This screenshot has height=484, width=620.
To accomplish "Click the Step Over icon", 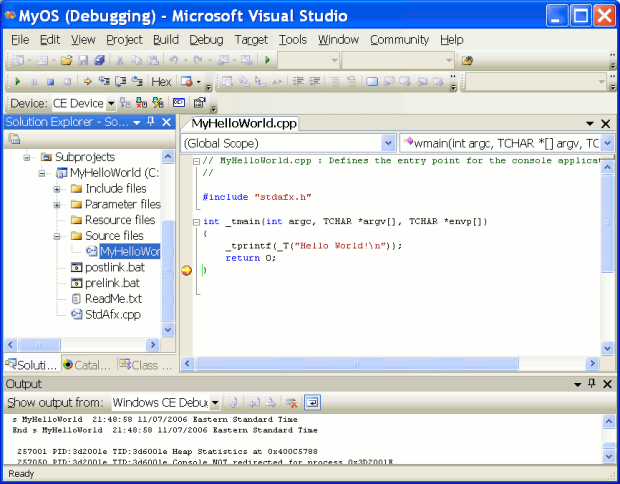I will point(121,81).
